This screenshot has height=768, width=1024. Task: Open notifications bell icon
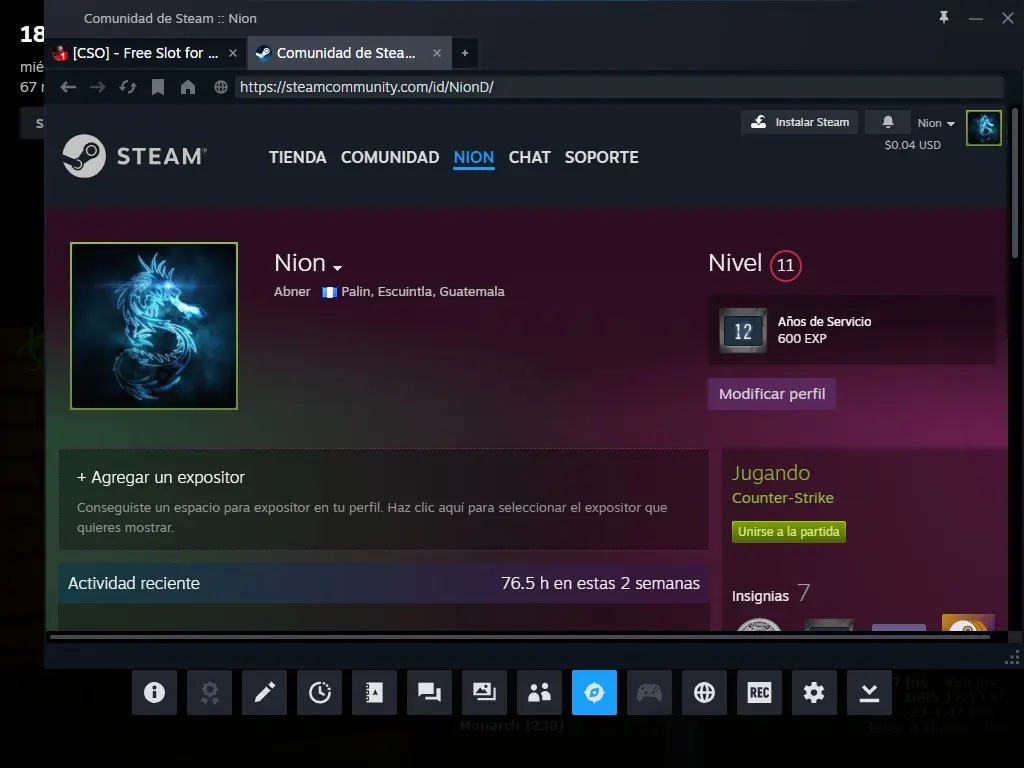tap(888, 122)
